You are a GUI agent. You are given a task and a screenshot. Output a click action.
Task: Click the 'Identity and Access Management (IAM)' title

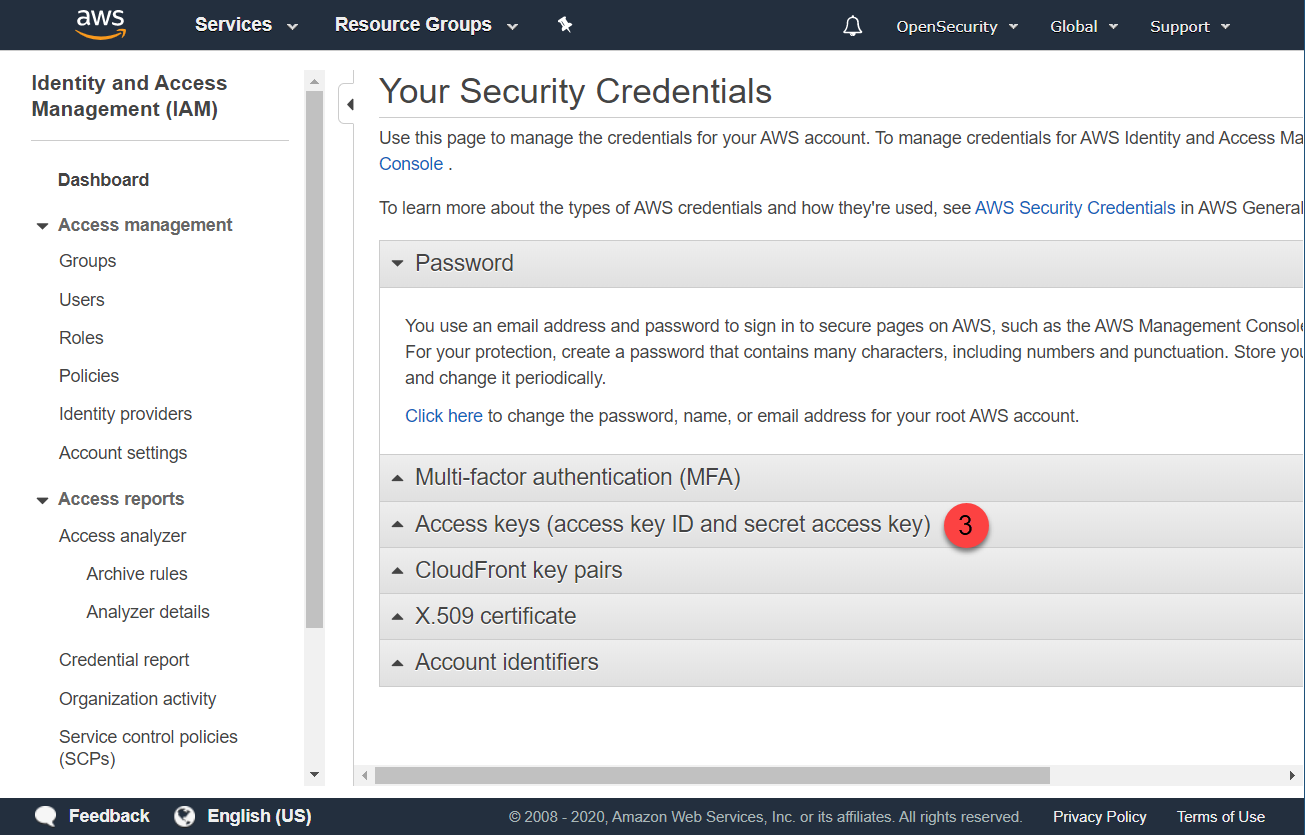coord(129,96)
